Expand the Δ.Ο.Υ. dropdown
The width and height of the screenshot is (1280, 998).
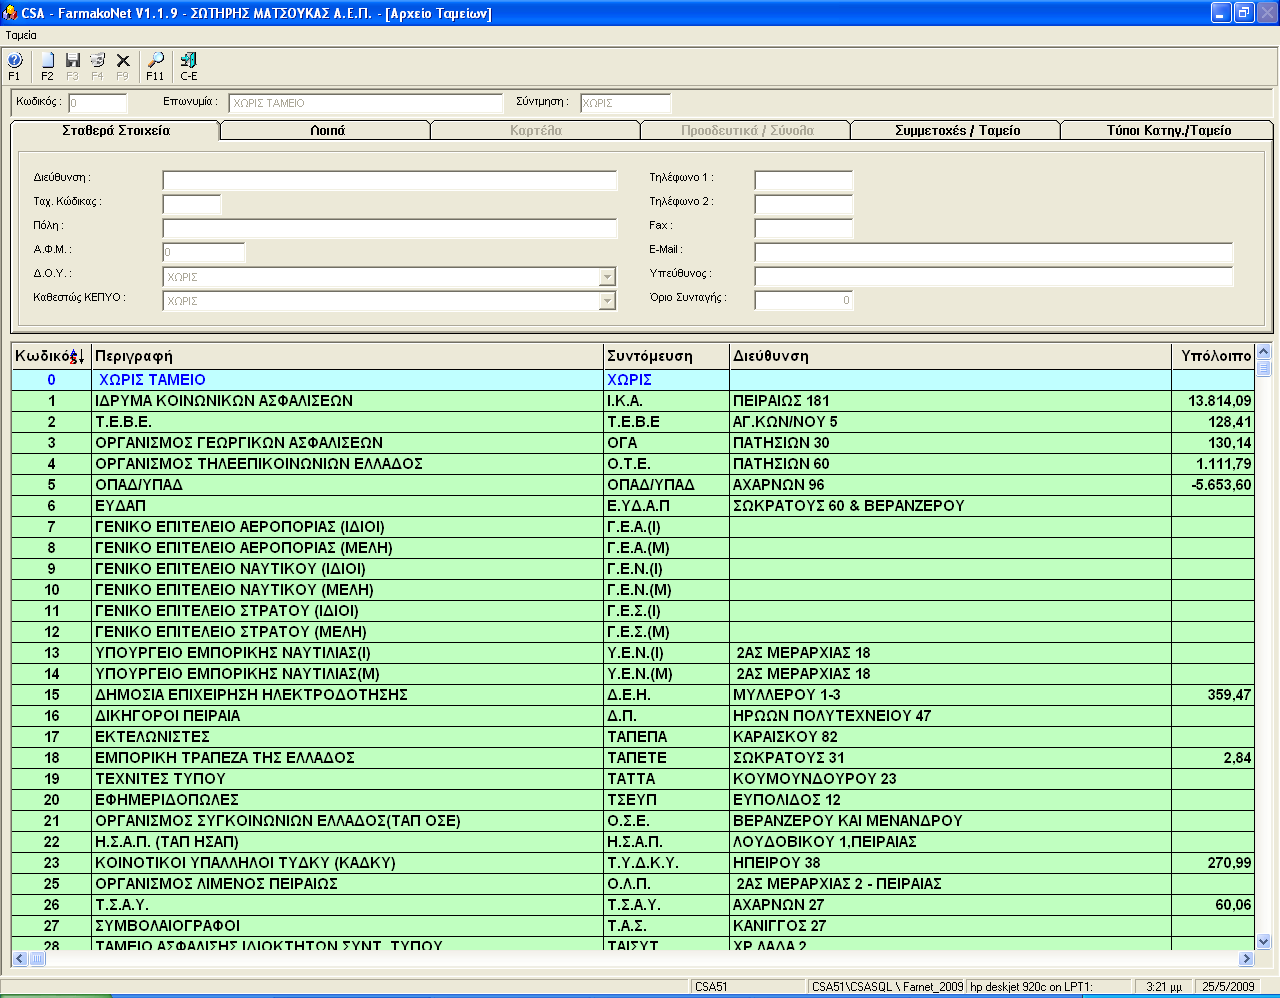tap(607, 277)
